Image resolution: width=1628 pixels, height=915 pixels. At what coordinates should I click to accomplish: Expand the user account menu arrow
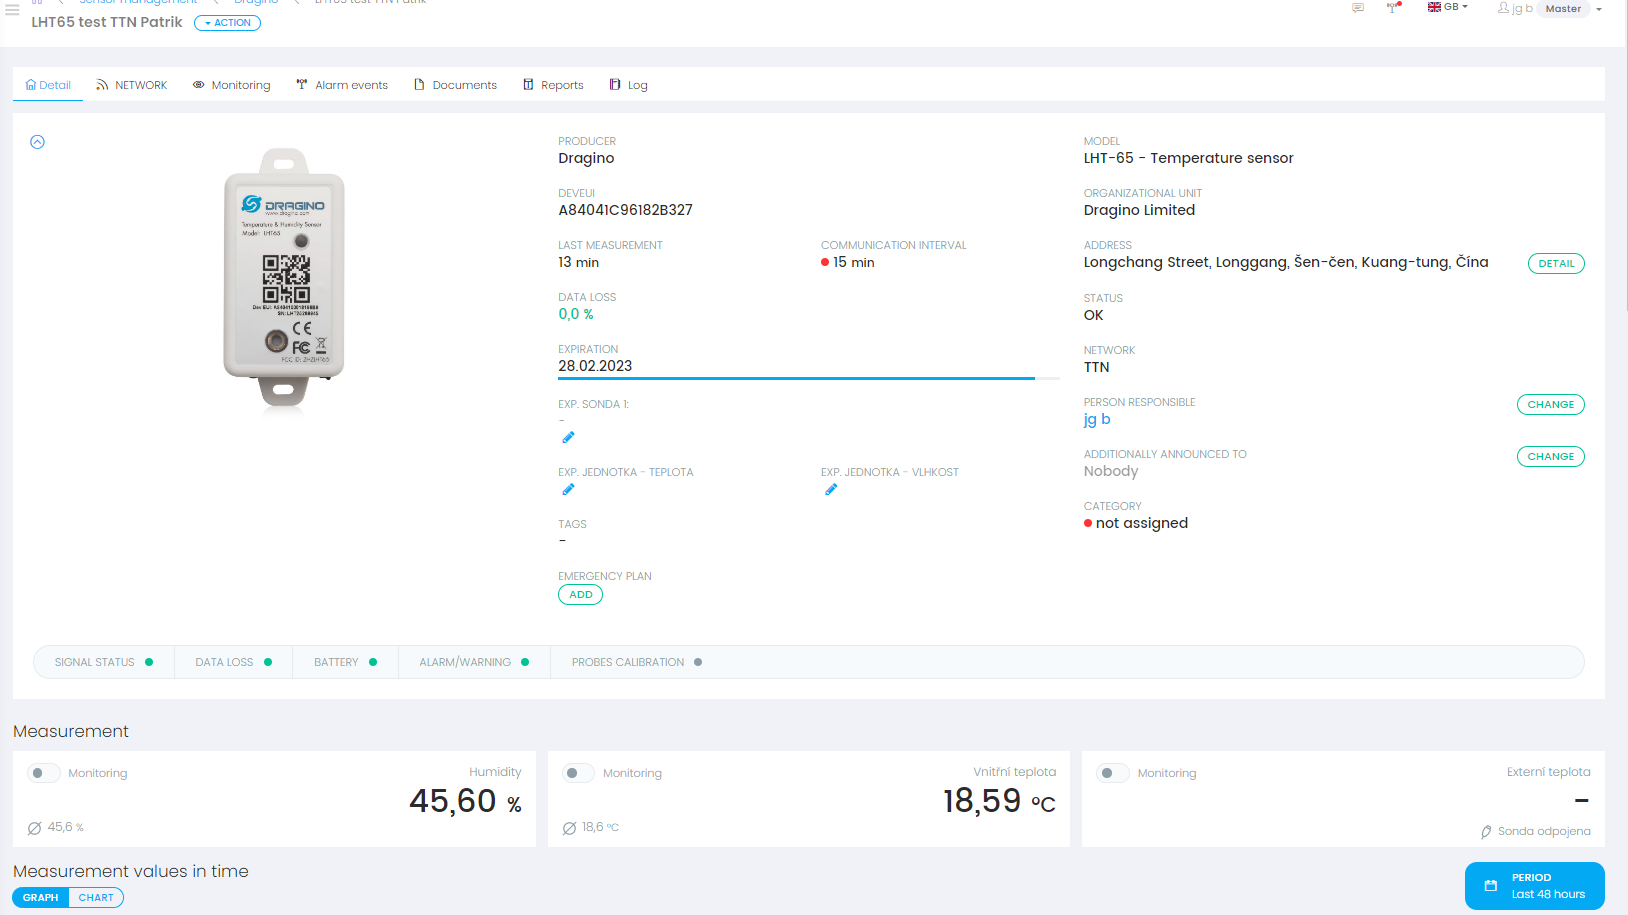pyautogui.click(x=1599, y=9)
